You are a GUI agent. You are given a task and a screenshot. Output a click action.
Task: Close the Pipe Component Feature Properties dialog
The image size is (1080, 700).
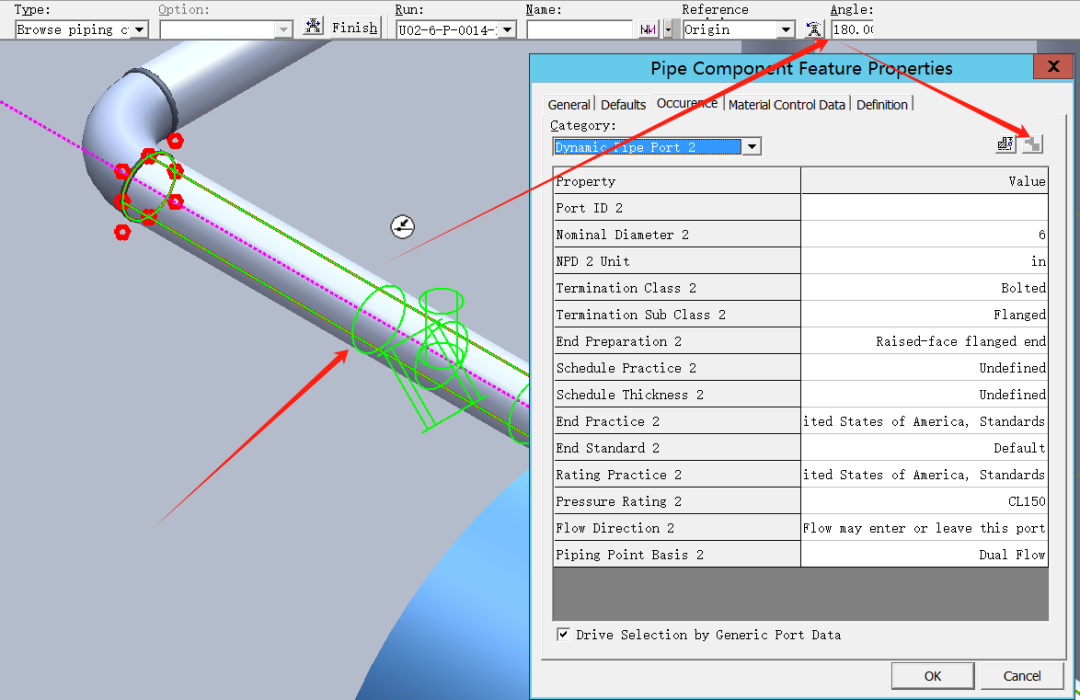(x=1053, y=67)
